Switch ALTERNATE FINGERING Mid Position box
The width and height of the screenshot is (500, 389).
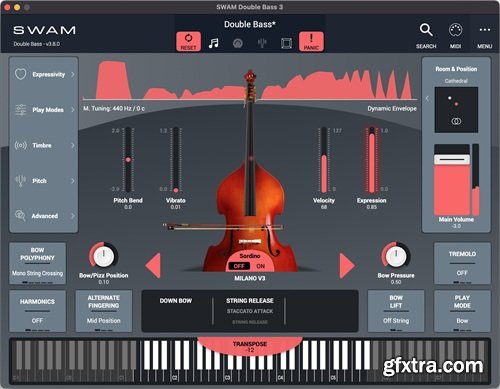tap(104, 311)
